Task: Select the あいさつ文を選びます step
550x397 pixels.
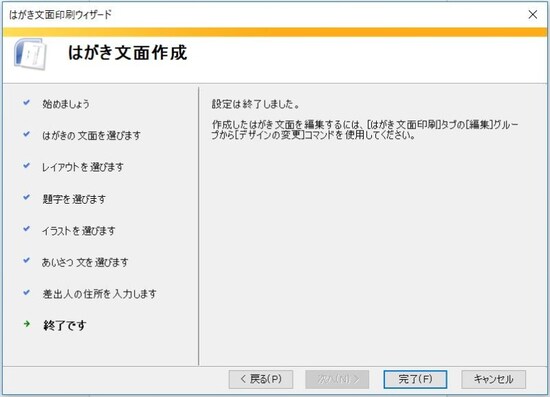Action: 85,262
